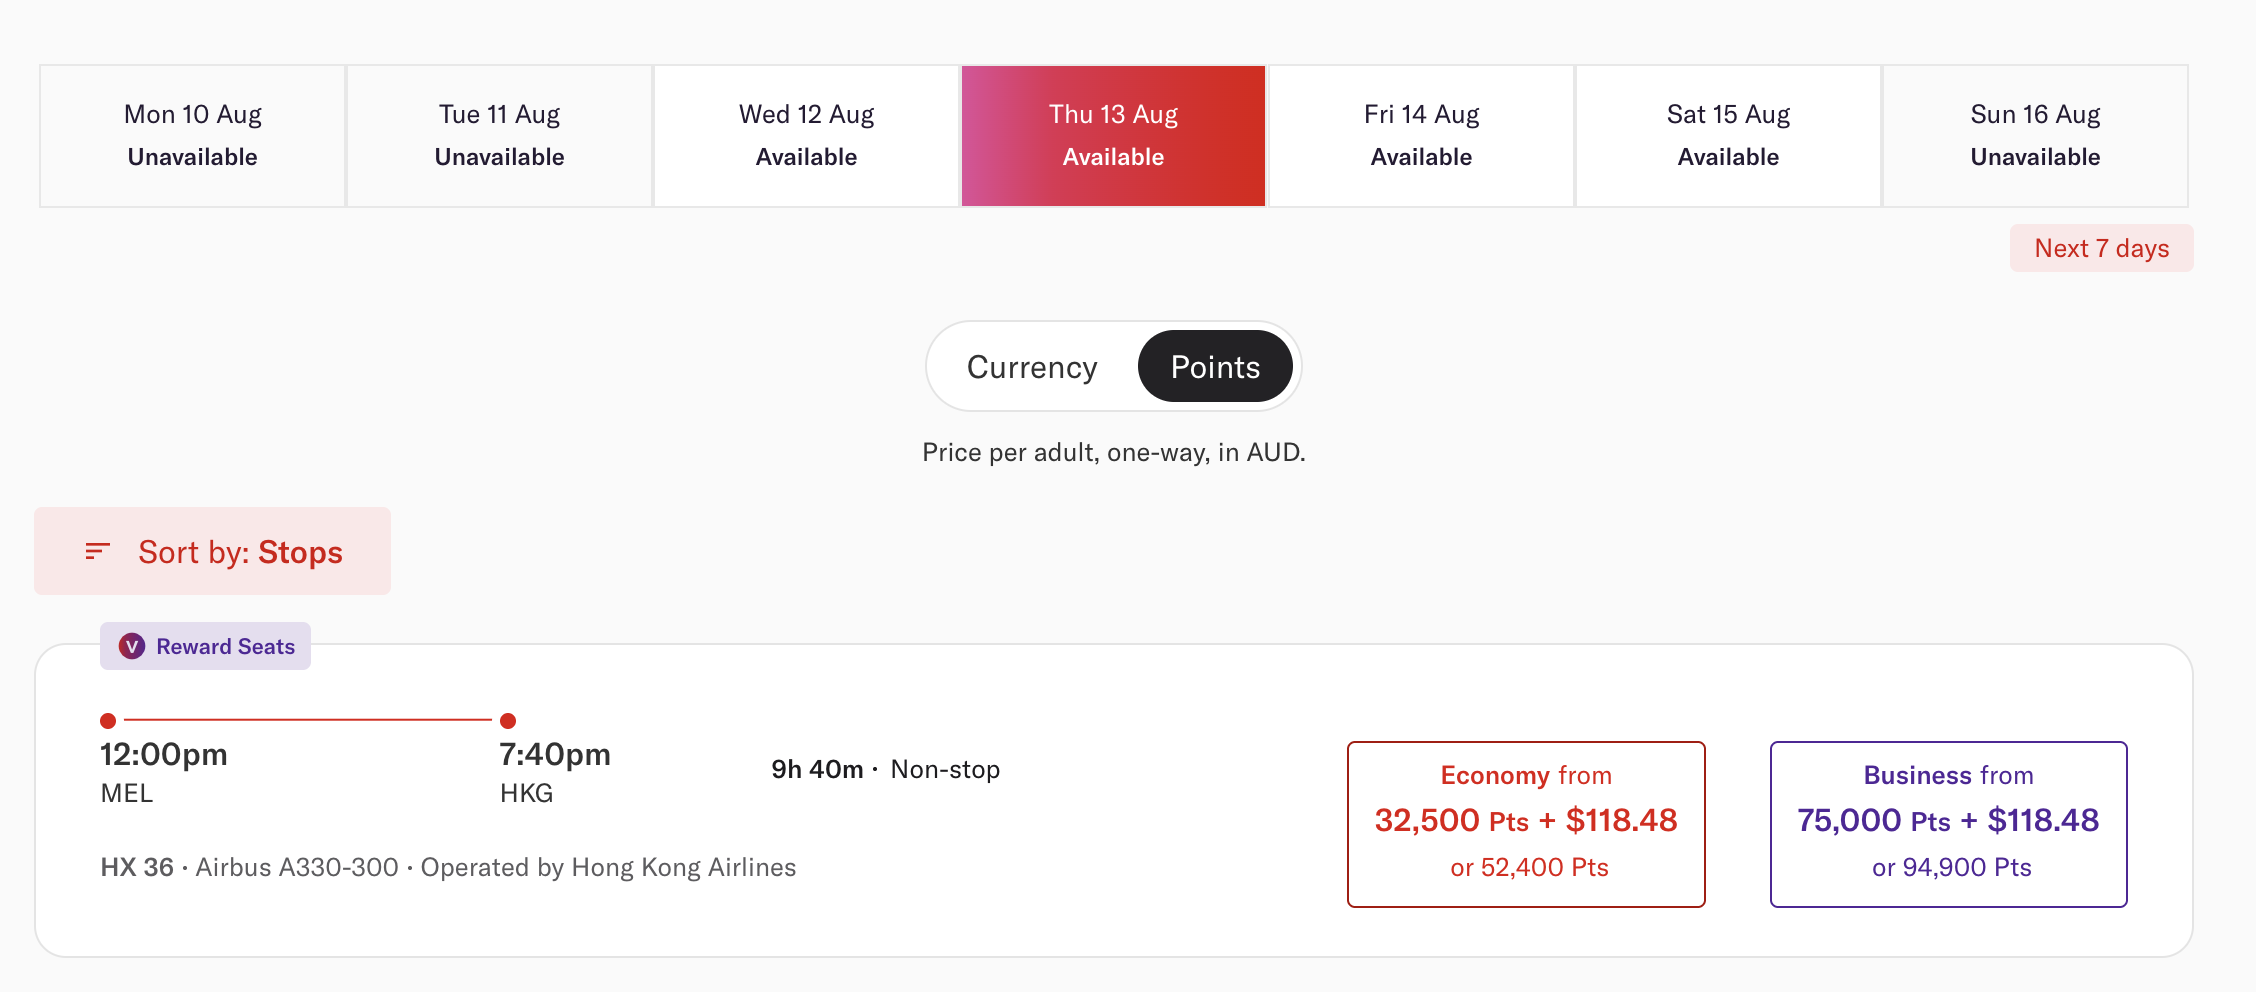Click the 9h 40m Non-stop duration text
This screenshot has height=992, width=2256.
point(885,769)
